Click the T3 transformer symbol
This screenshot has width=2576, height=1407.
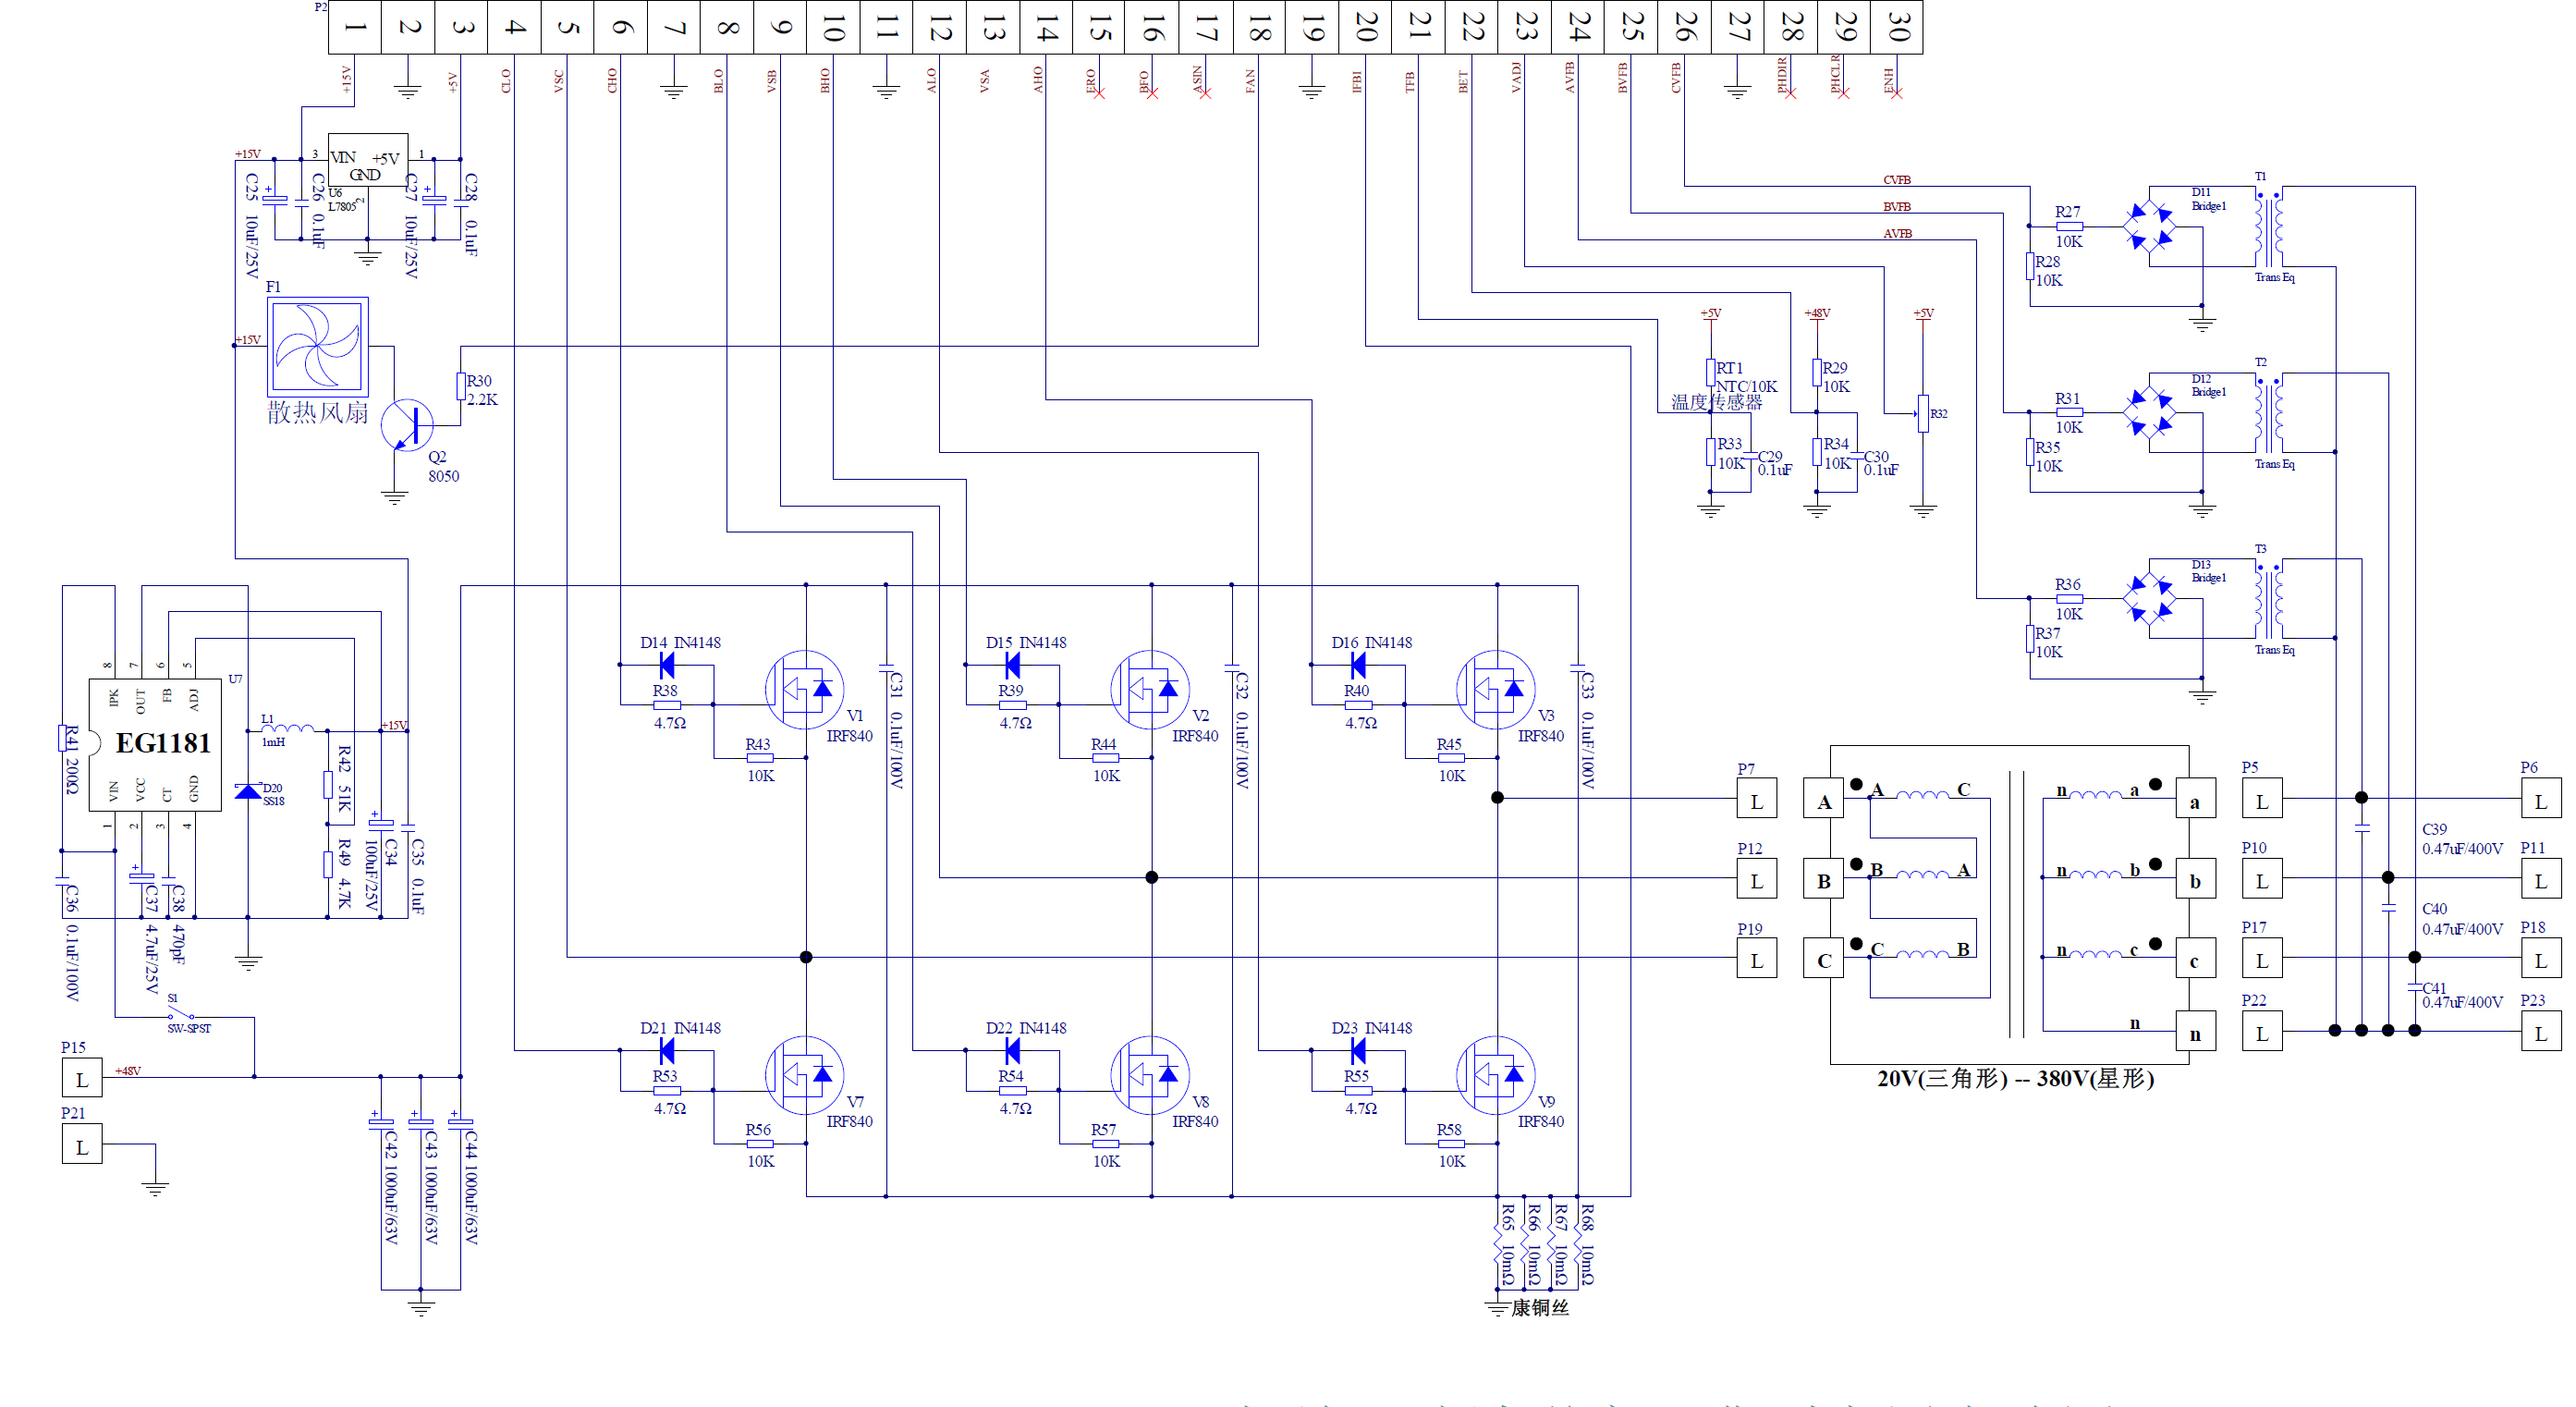click(2268, 598)
